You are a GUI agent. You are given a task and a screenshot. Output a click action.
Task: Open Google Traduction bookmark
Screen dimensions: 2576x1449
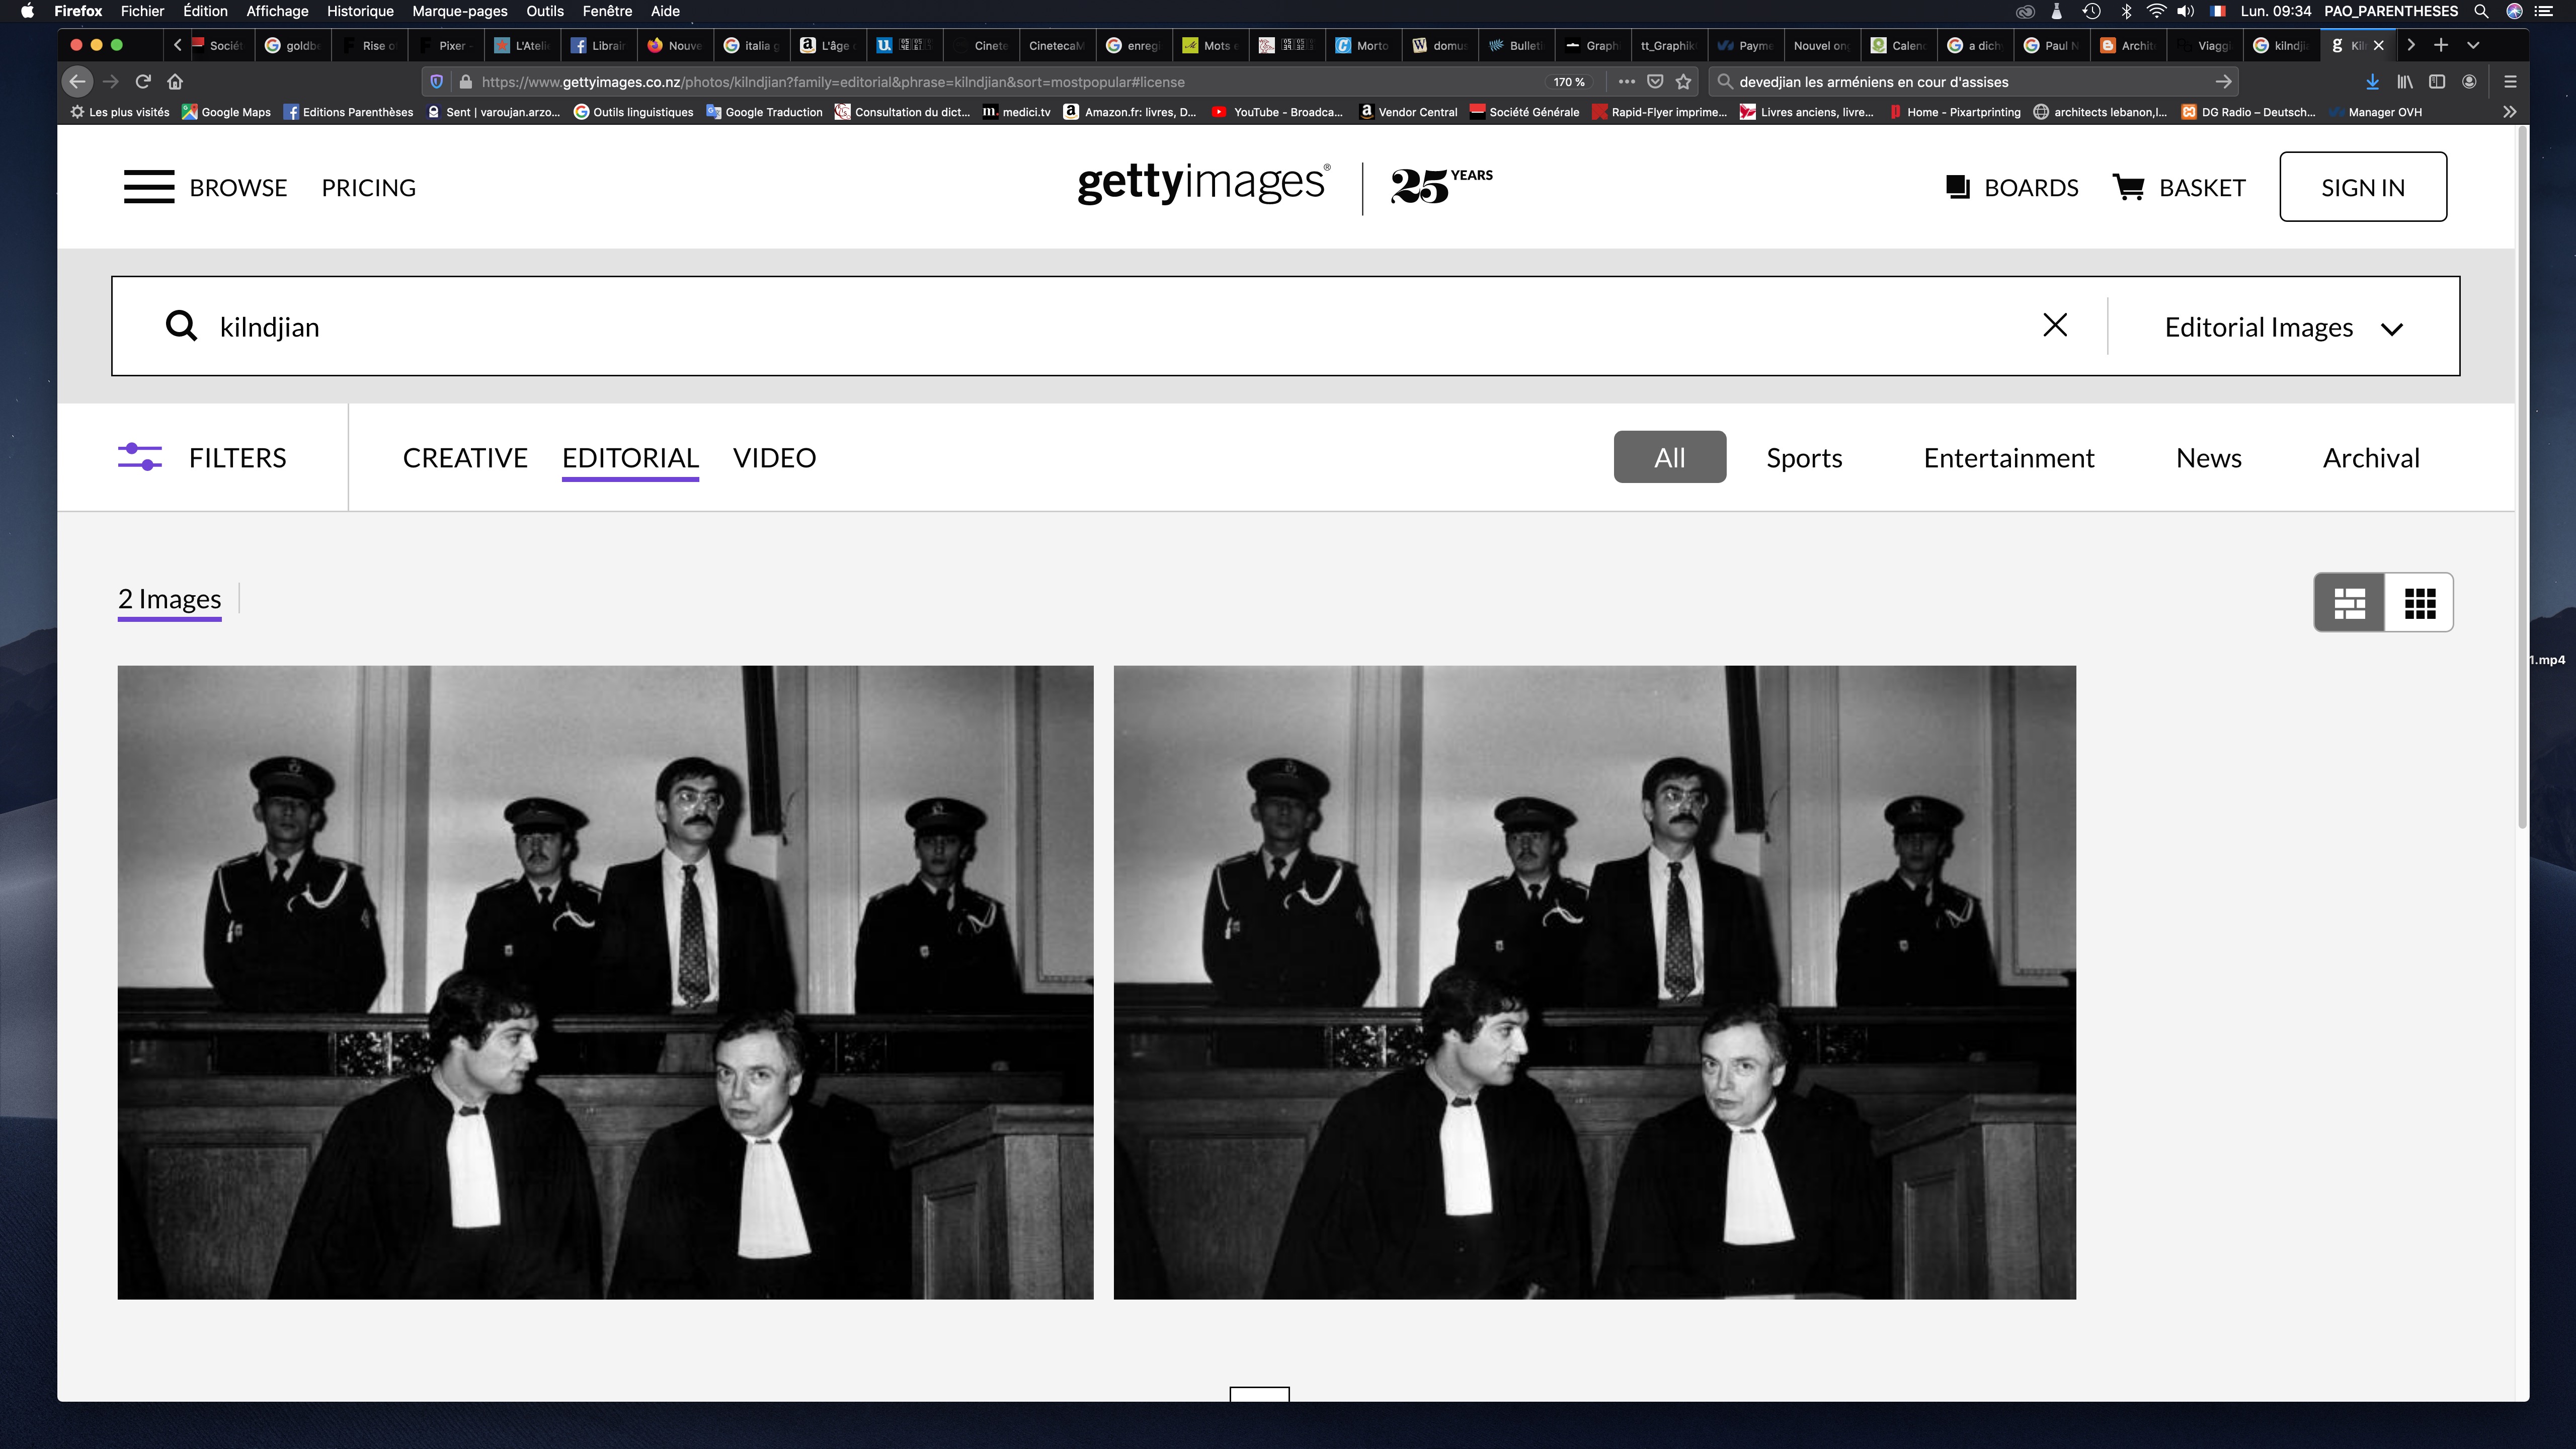pos(764,112)
